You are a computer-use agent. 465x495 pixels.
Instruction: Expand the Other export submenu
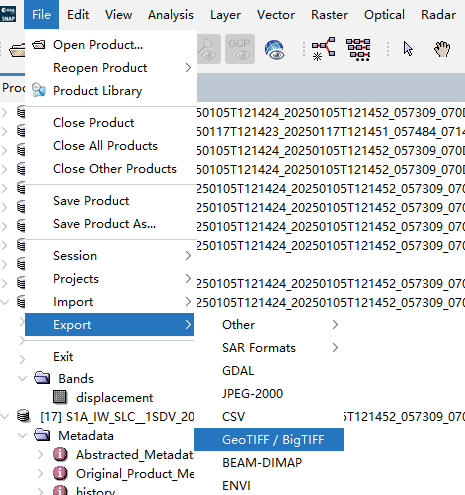(269, 325)
